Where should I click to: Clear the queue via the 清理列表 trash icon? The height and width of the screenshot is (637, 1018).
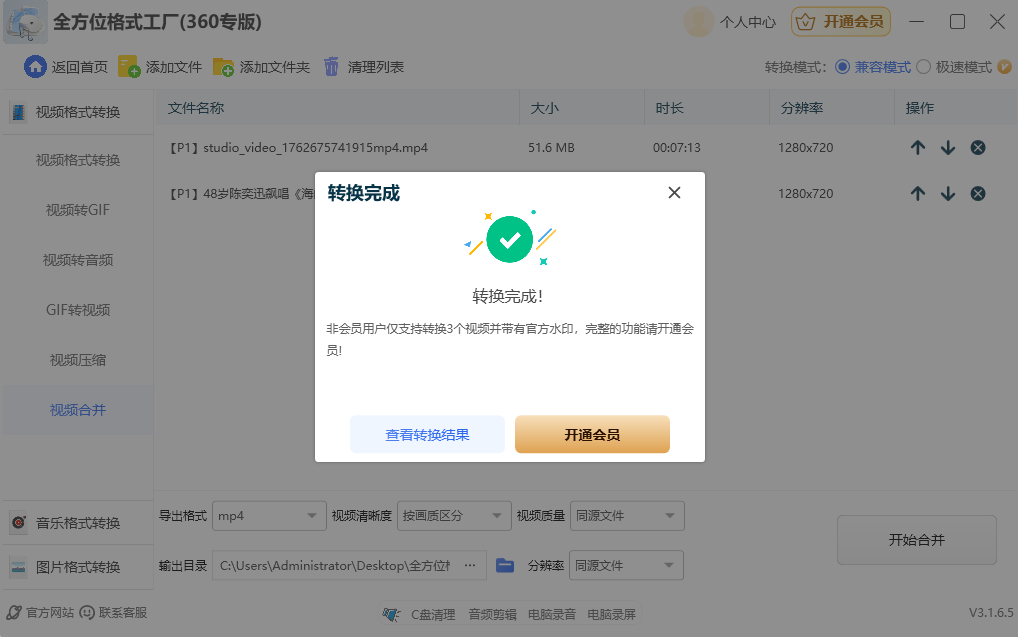click(x=333, y=67)
